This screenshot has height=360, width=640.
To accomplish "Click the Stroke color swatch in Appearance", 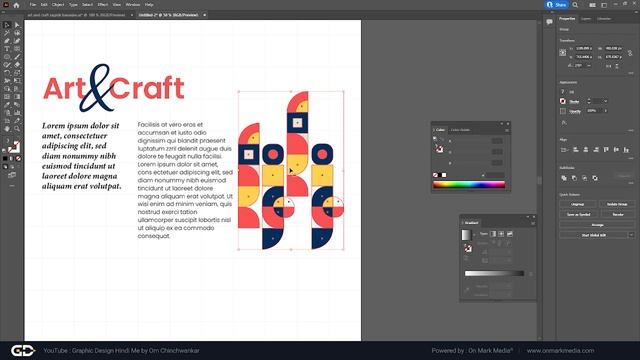I will [x=563, y=101].
